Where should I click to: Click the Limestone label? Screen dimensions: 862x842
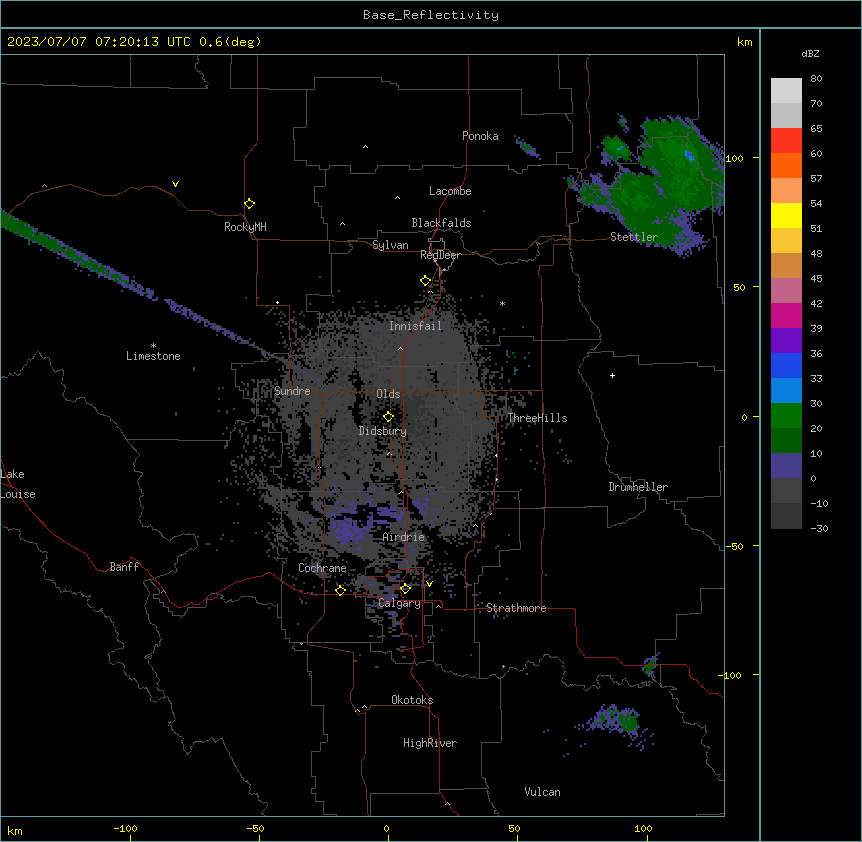coord(153,356)
